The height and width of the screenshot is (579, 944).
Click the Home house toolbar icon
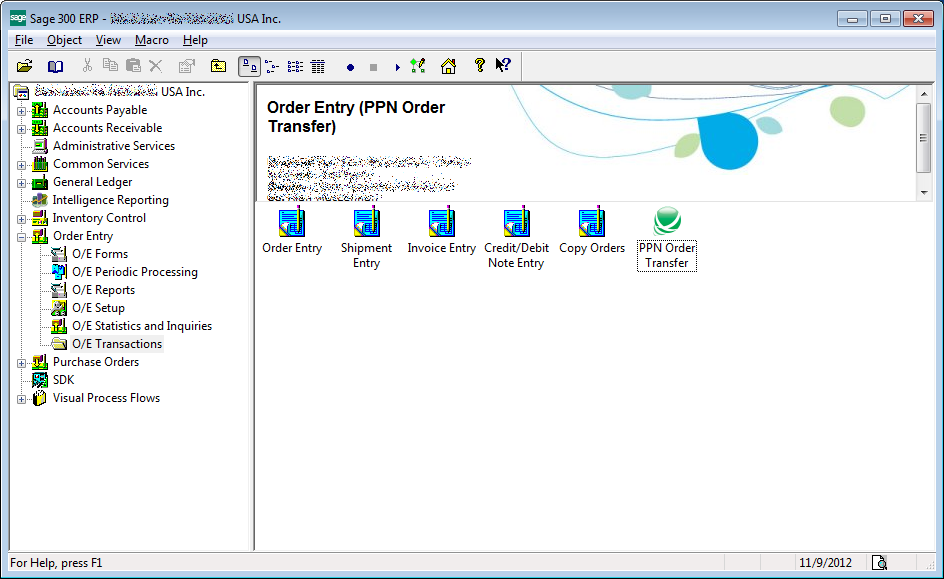coord(449,66)
